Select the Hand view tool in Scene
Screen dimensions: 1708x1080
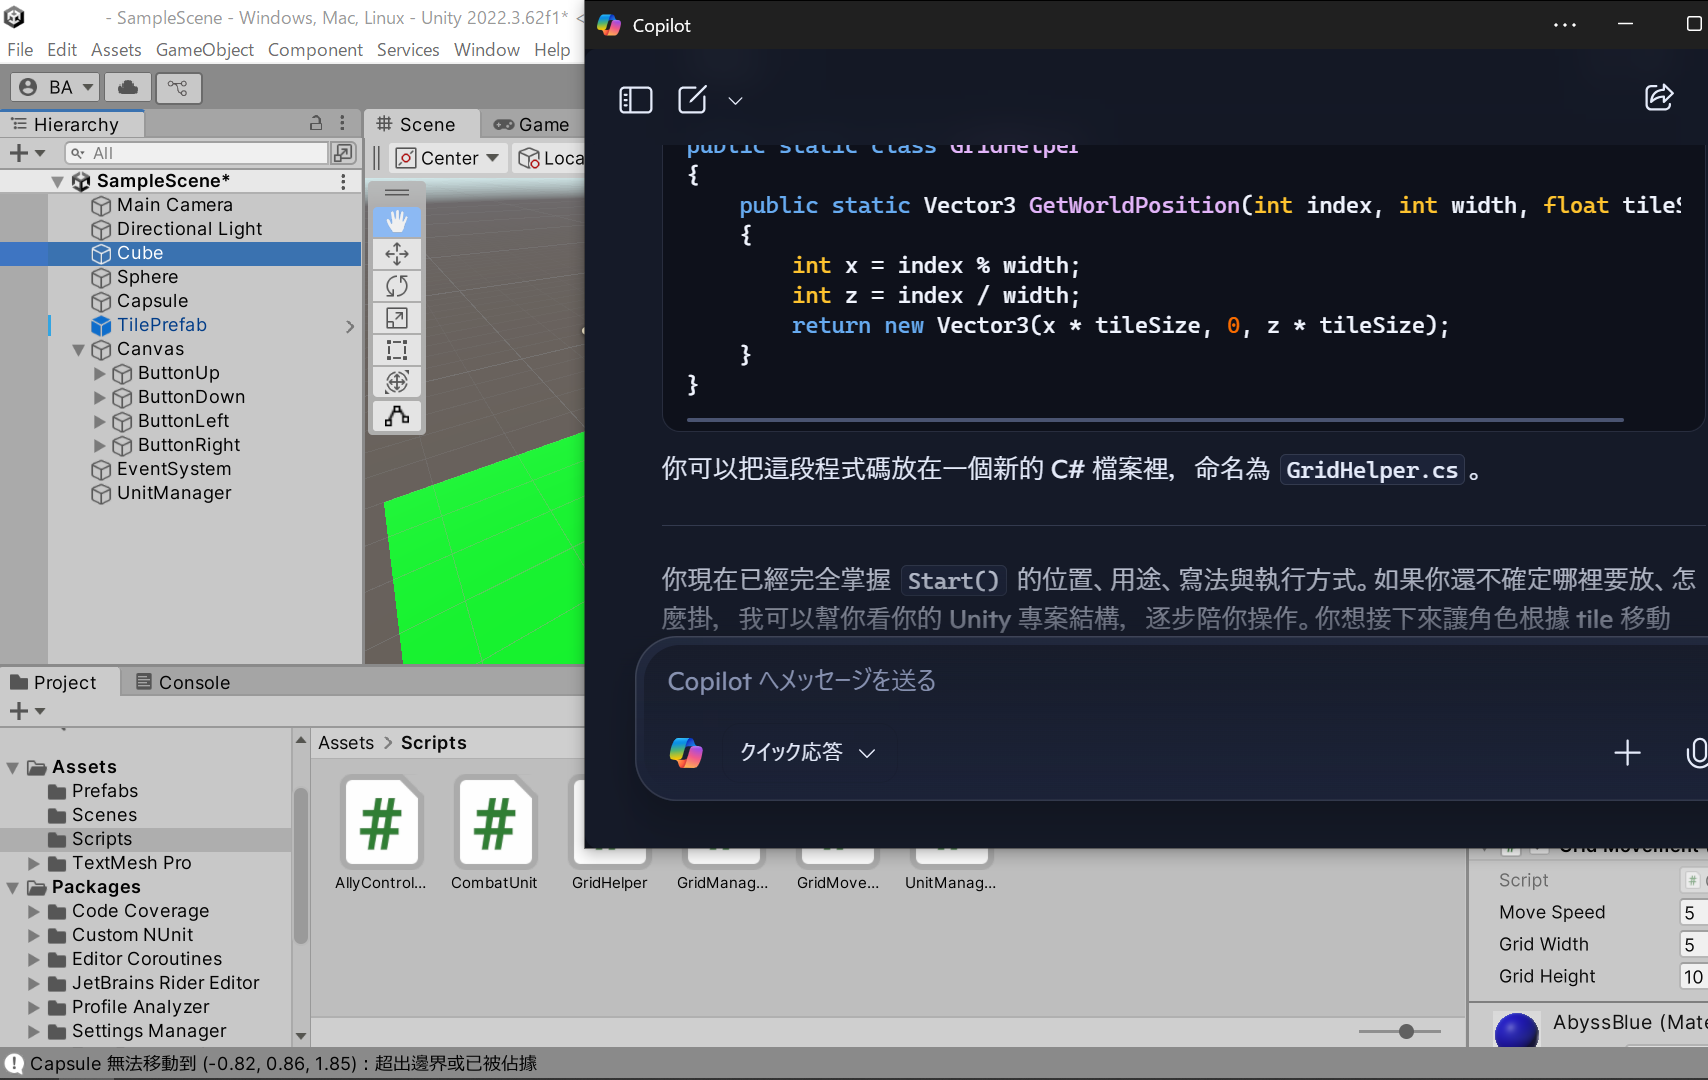coord(397,221)
